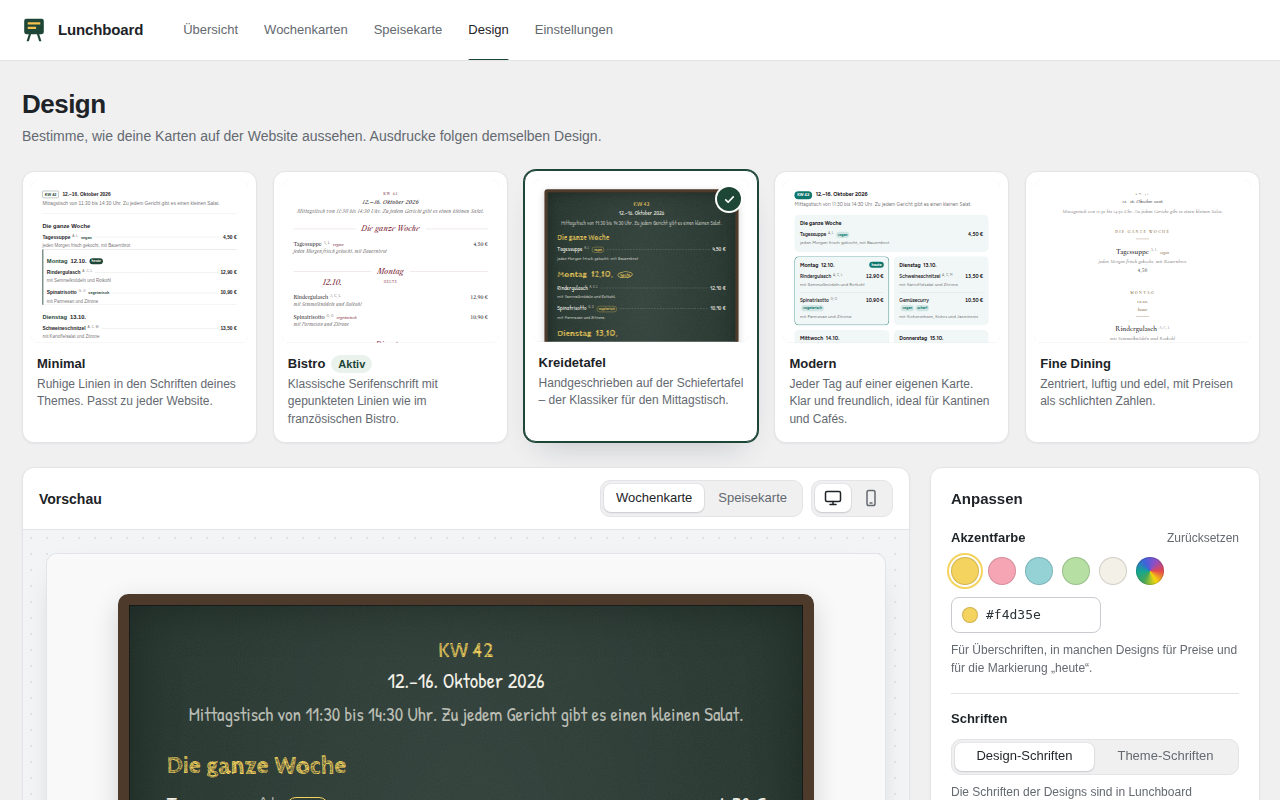Click the Anpassen panel heading

987,499
